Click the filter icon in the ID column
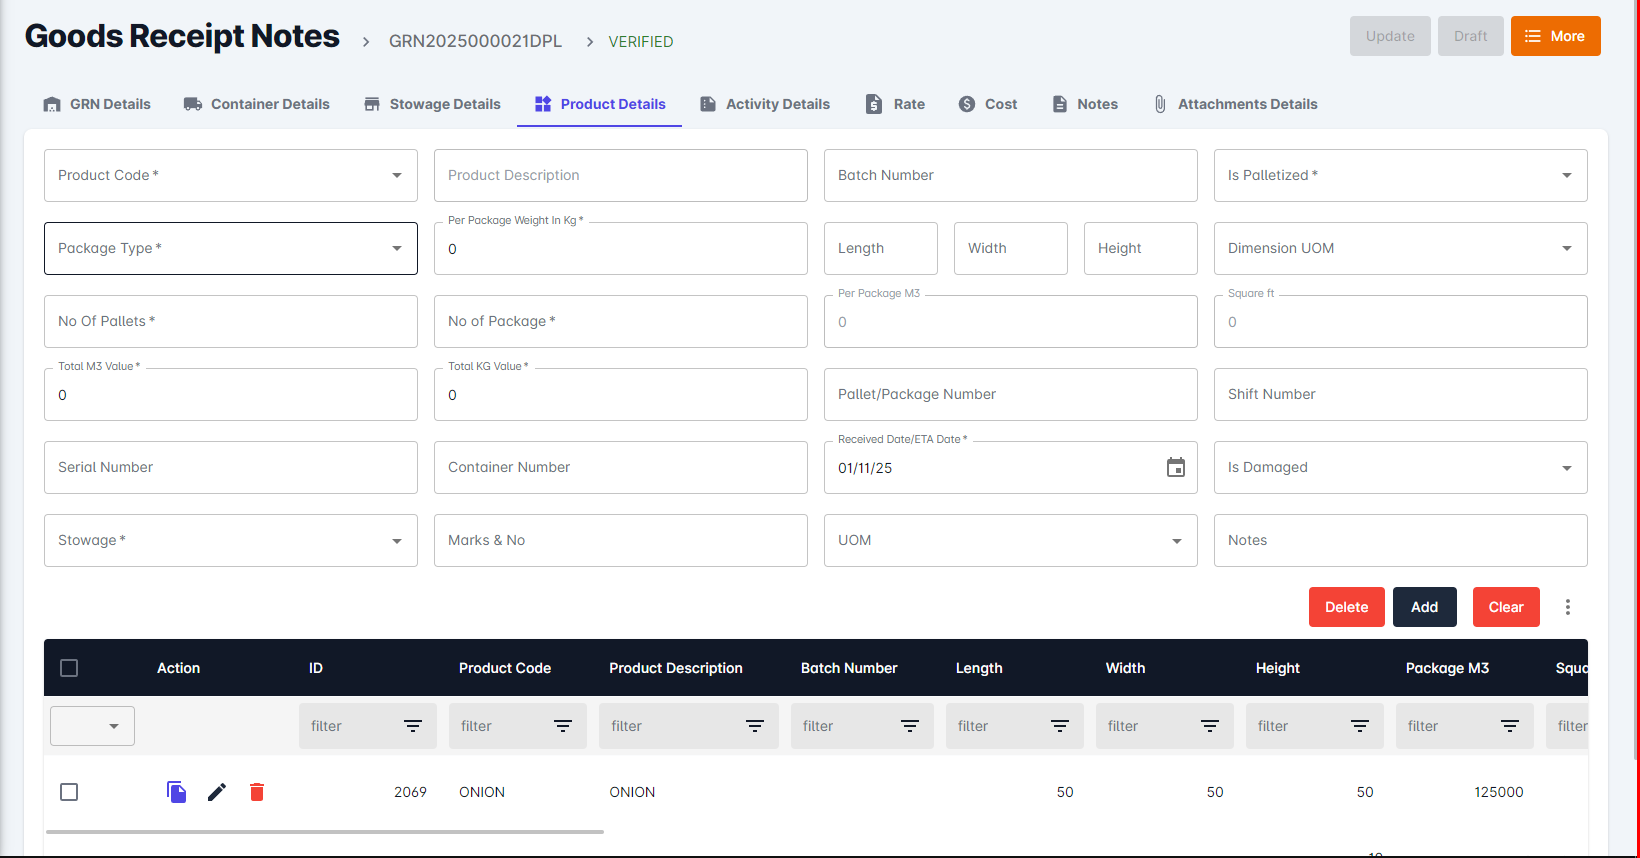 (412, 726)
